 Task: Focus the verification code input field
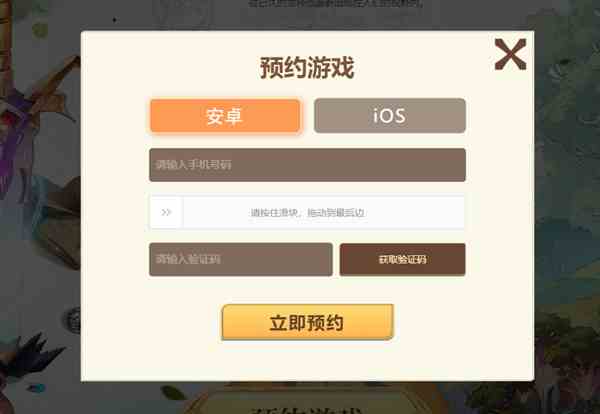pyautogui.click(x=241, y=259)
